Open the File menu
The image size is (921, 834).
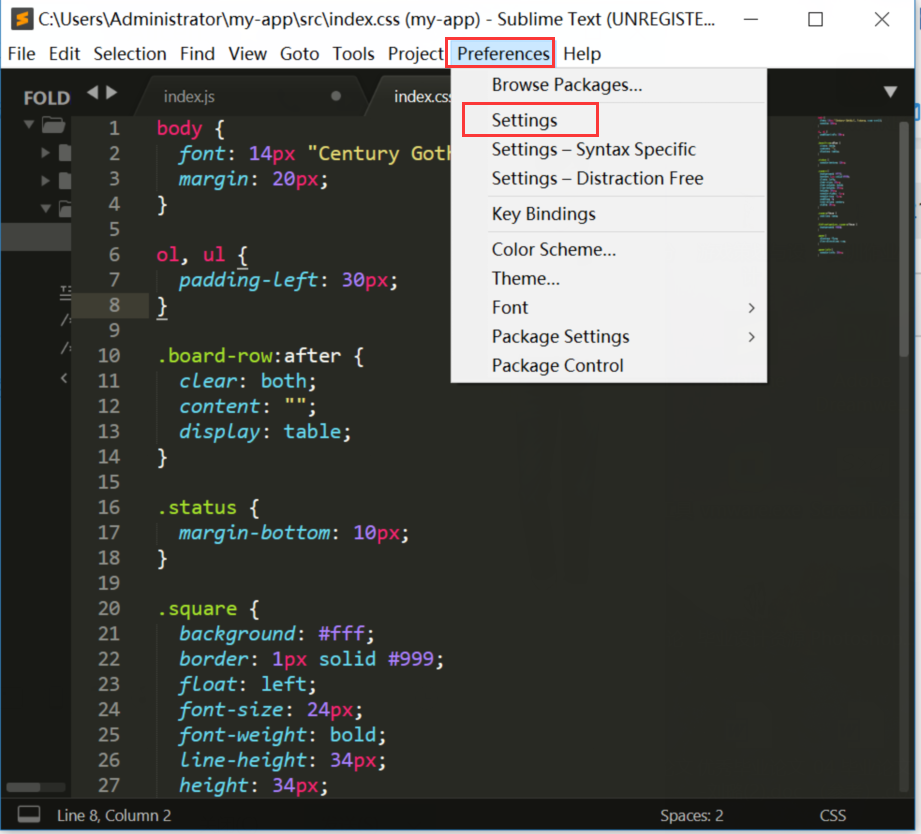point(22,53)
